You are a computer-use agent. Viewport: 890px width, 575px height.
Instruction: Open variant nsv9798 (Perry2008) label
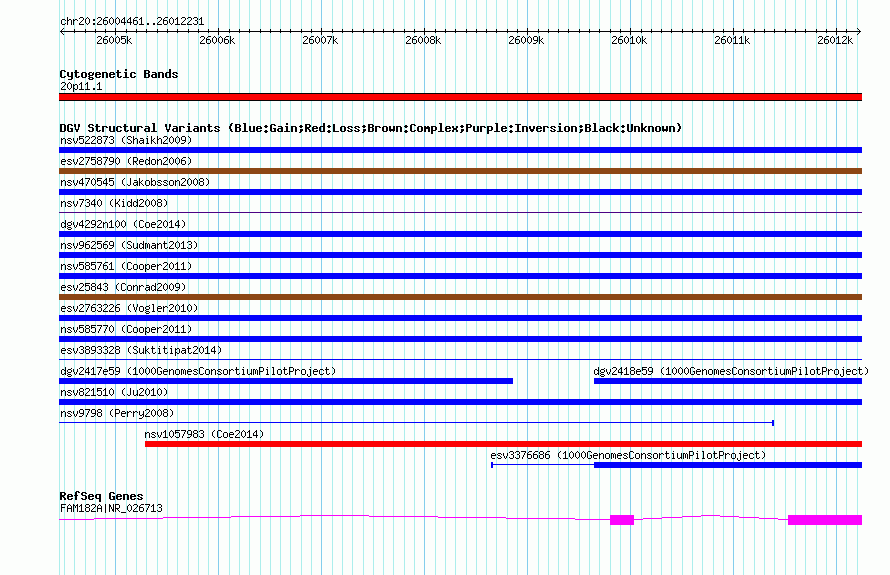[117, 413]
